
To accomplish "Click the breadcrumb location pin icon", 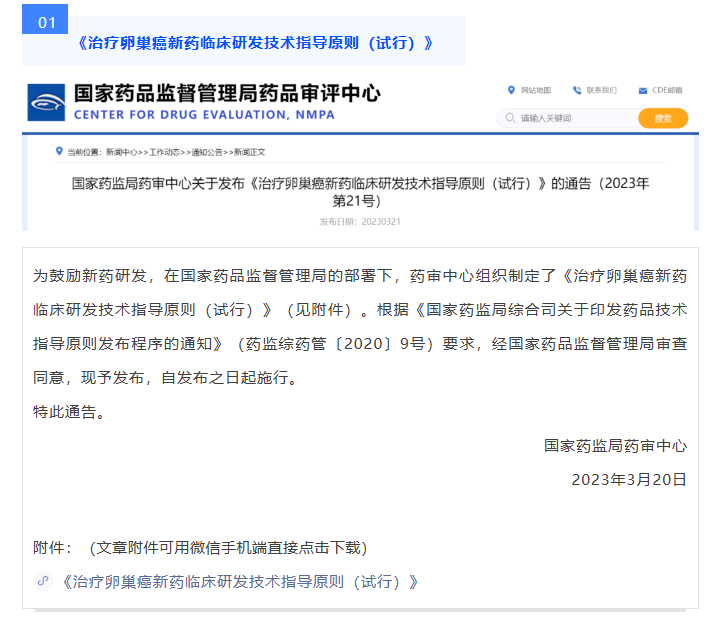I will click(x=59, y=151).
